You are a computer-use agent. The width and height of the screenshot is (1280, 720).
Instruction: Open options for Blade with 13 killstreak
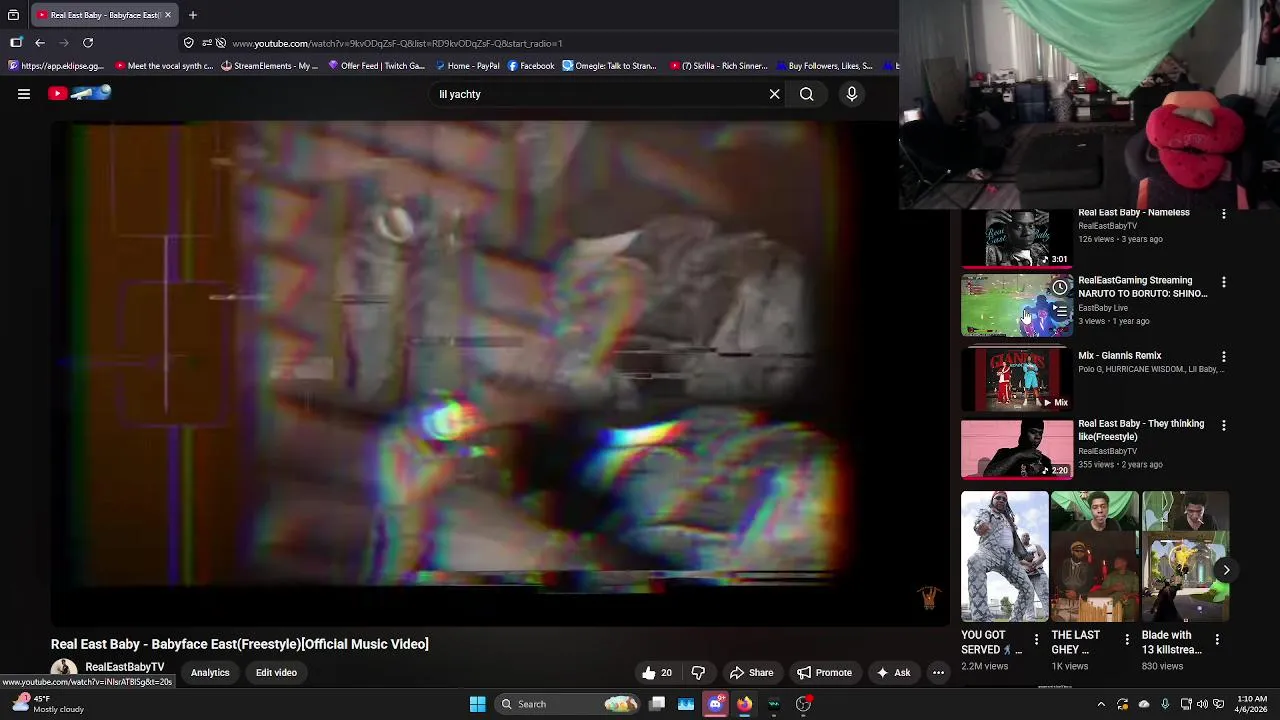pyautogui.click(x=1217, y=640)
